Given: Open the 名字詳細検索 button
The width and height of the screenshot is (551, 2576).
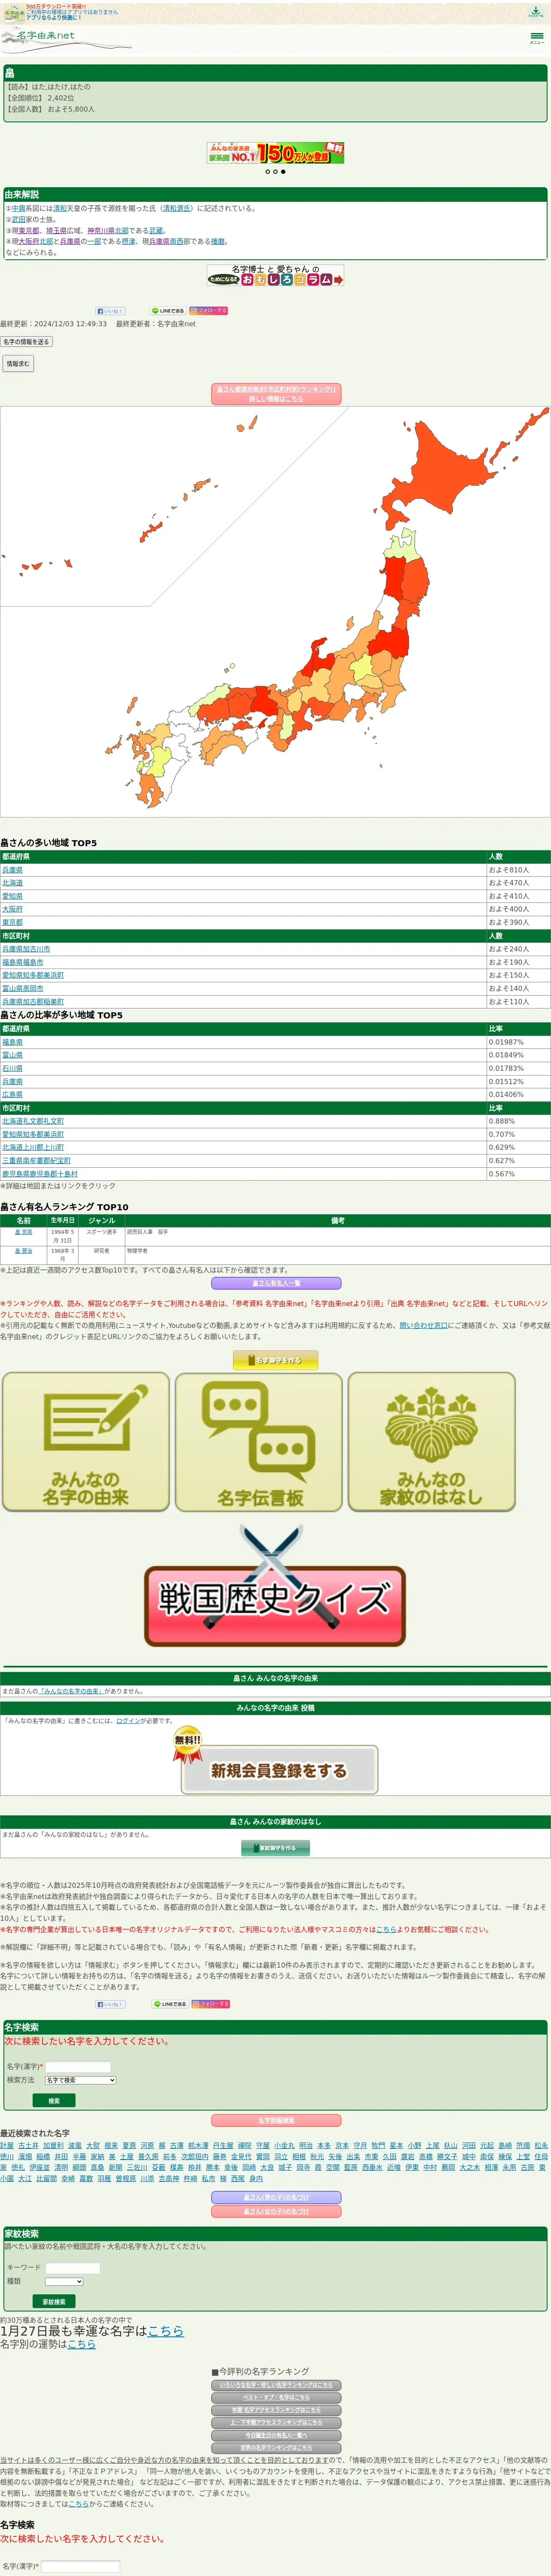Looking at the screenshot, I should click(276, 2120).
